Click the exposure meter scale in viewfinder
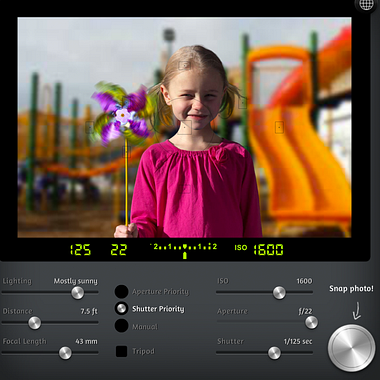Image resolution: width=380 pixels, height=380 pixels. (x=184, y=251)
